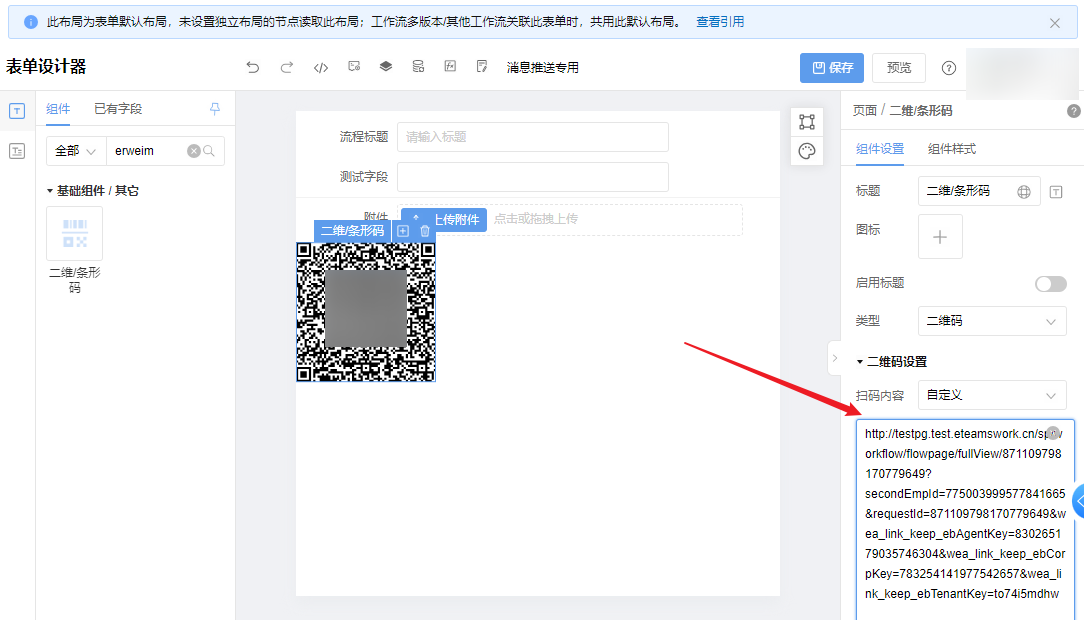Clear the erweim search text
This screenshot has height=620, width=1084.
click(194, 151)
